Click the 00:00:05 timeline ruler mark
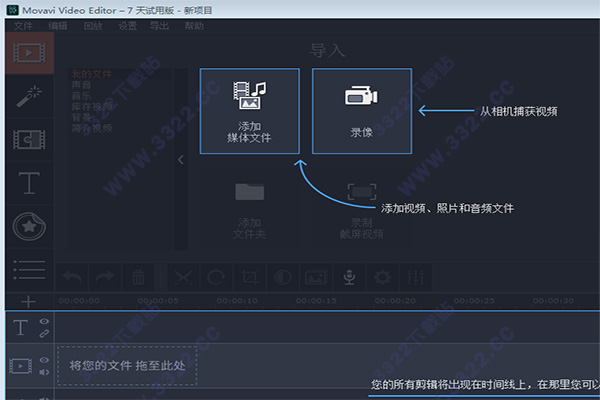This screenshot has height=400, width=600. coord(158,301)
